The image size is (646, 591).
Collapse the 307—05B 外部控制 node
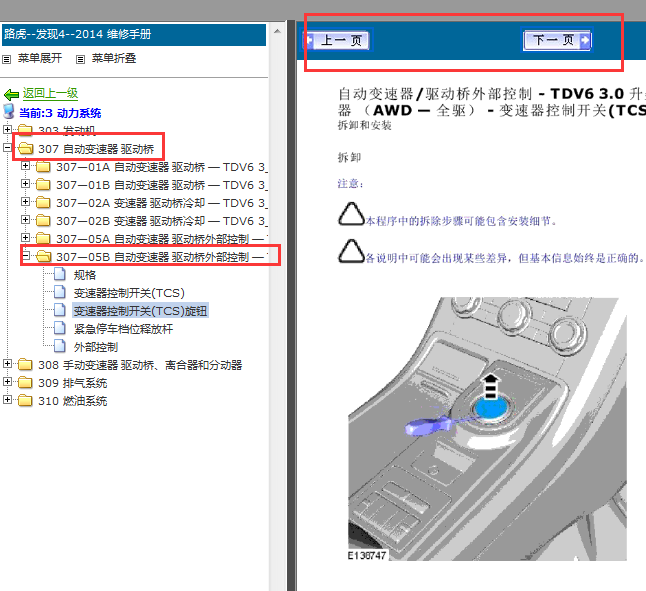pos(25,256)
